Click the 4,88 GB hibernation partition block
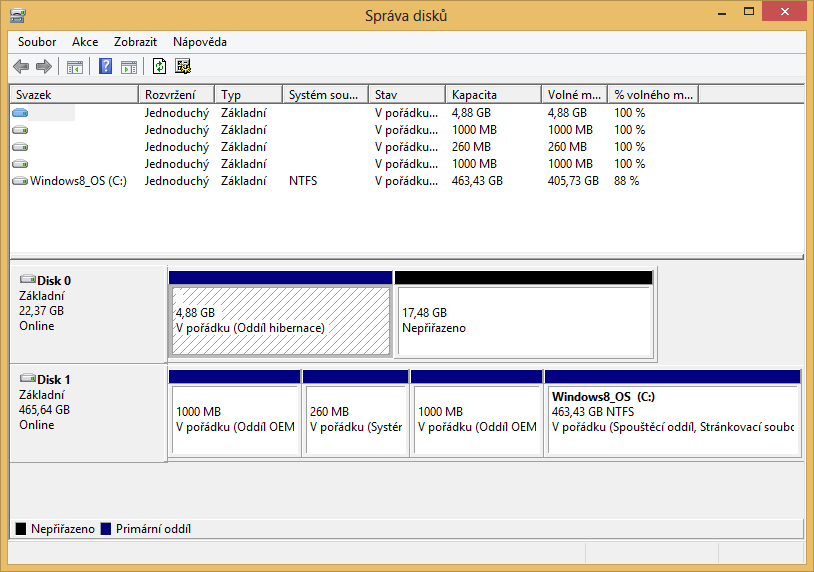814x572 pixels. coord(280,320)
